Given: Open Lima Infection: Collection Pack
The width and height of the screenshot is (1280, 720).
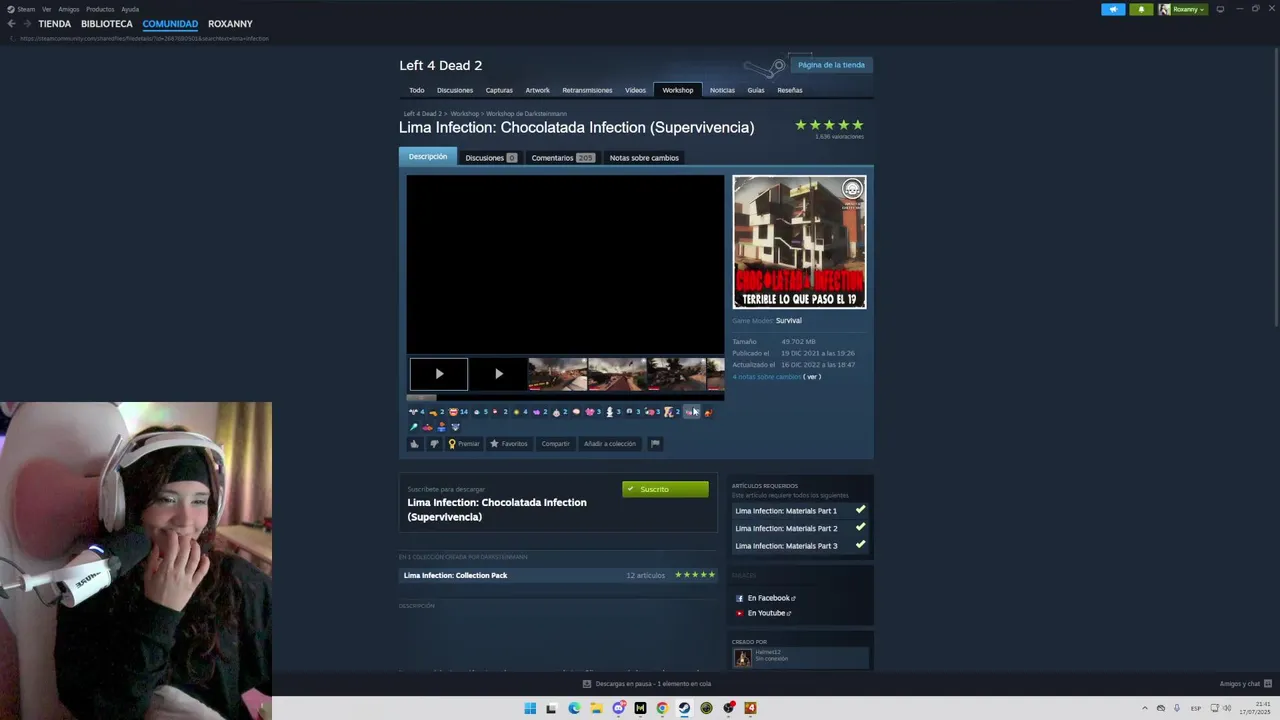Looking at the screenshot, I should click(x=455, y=575).
